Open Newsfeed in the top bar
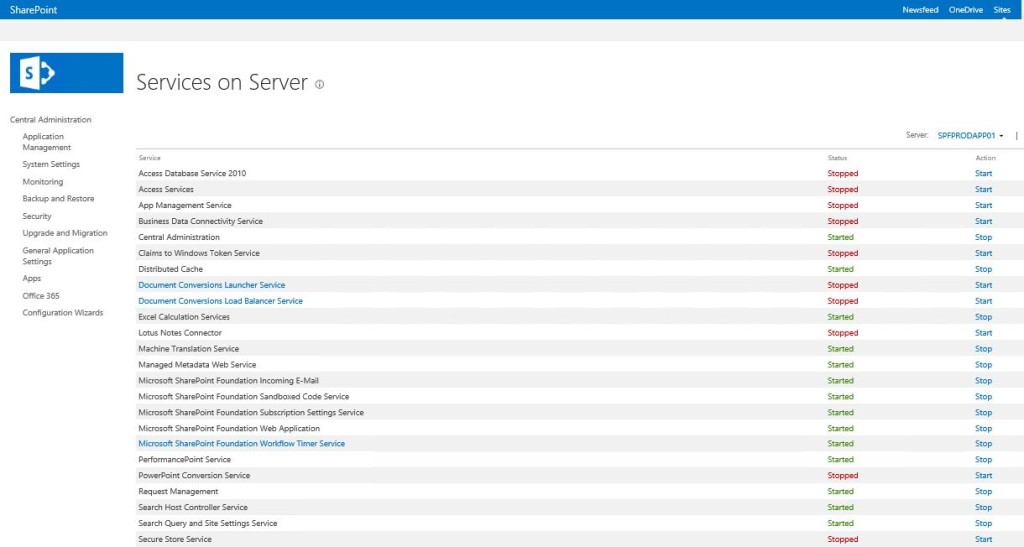The image size is (1024, 547). [920, 10]
